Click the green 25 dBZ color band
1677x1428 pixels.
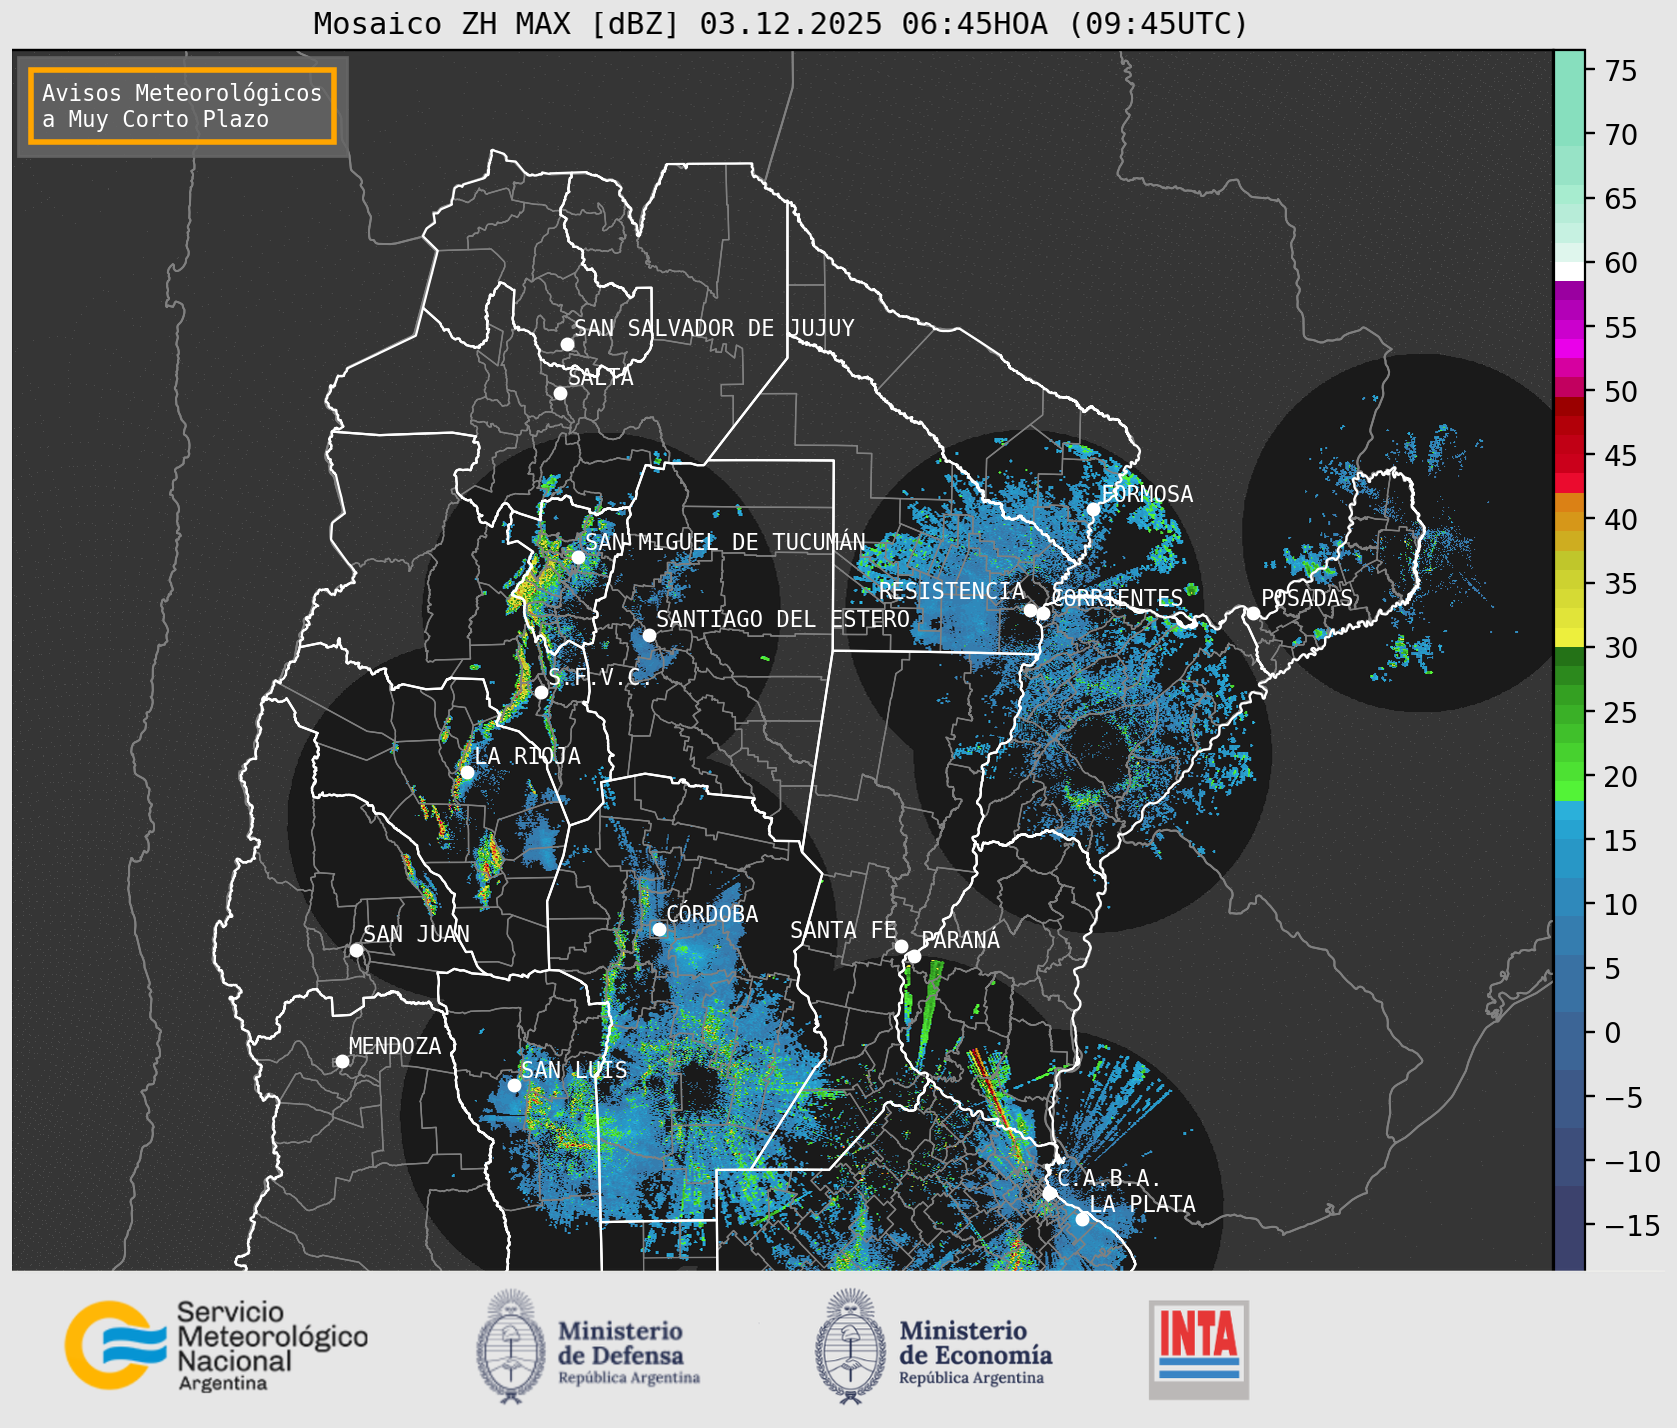tap(1569, 714)
